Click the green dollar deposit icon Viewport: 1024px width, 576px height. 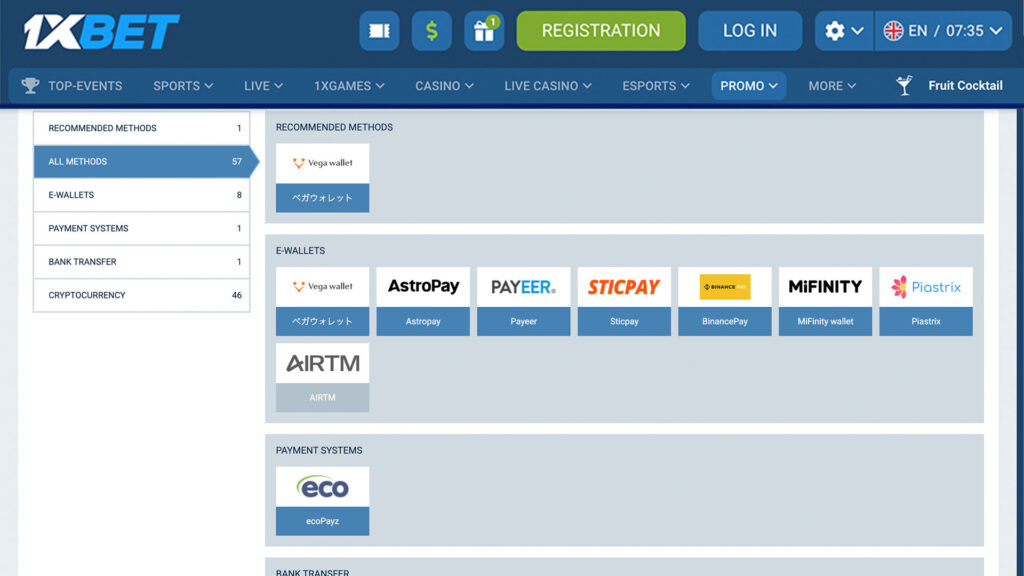point(431,31)
